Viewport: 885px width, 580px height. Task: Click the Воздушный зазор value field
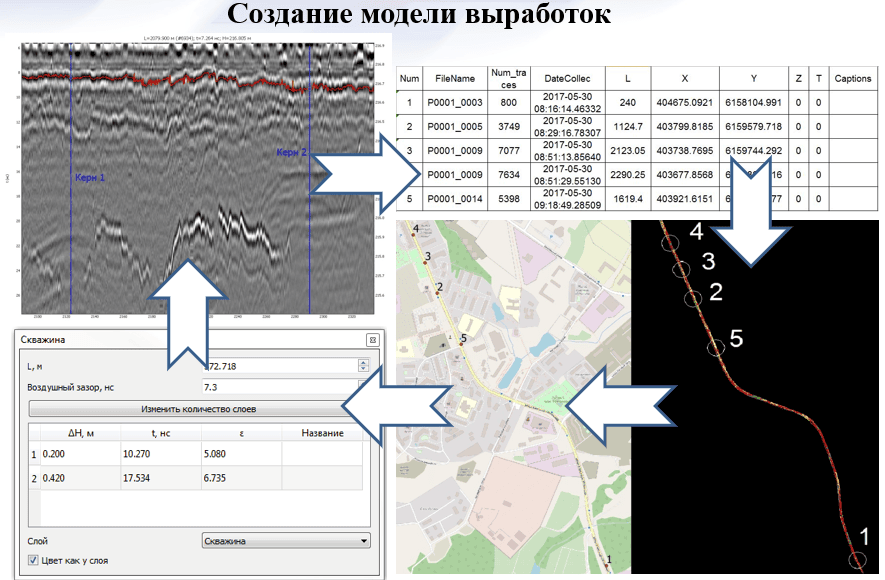pos(278,386)
